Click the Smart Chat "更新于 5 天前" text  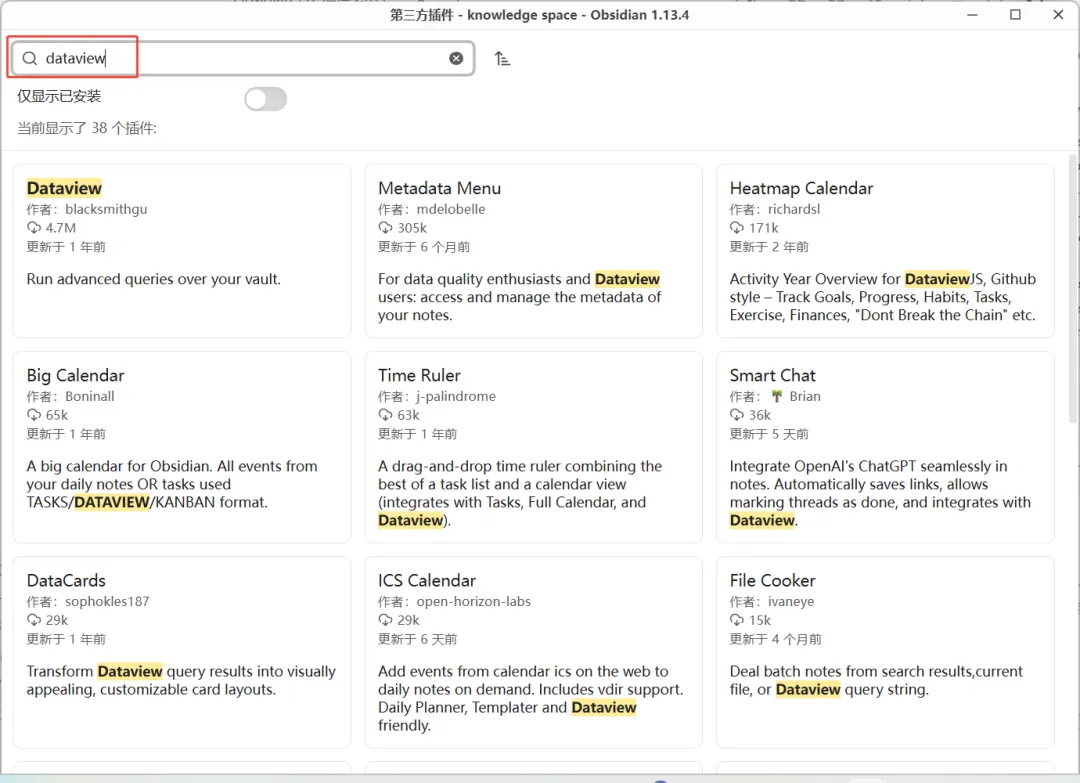click(x=769, y=435)
